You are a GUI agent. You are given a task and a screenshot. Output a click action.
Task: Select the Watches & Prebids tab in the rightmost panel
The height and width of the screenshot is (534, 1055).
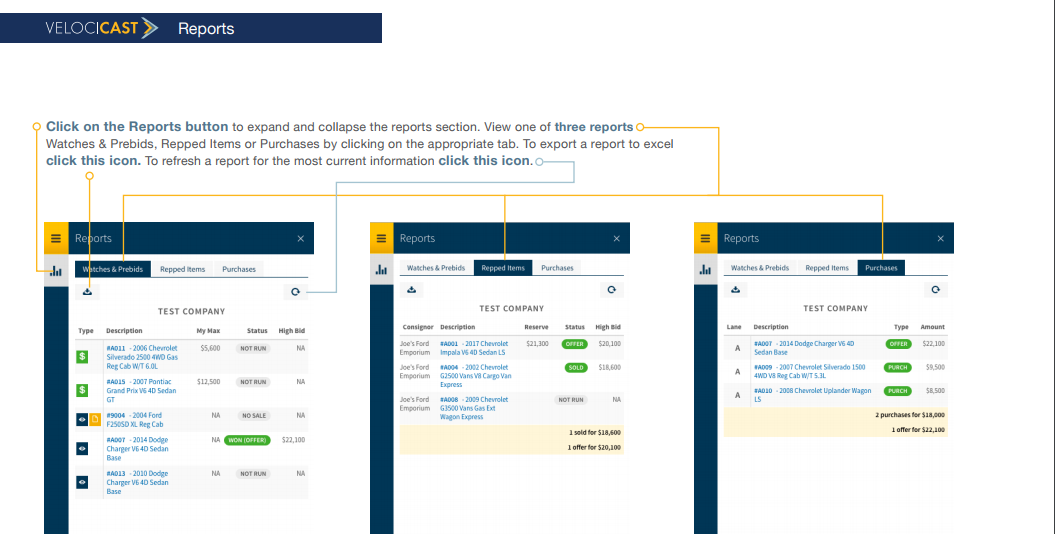(x=759, y=268)
